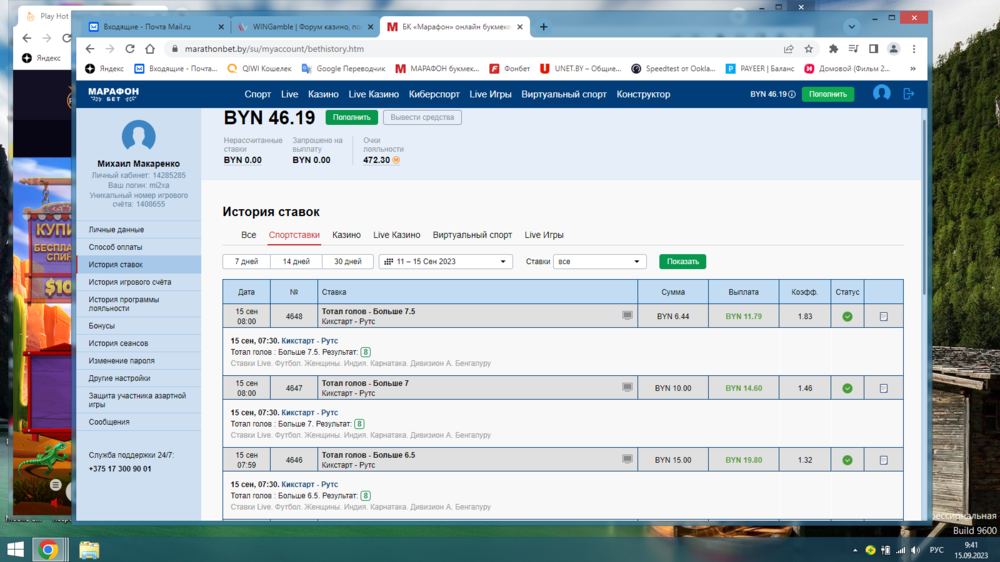Screen dimensions: 1000x562
Task: Click the green status checkmark for bet 4646
Action: pyautogui.click(x=847, y=460)
